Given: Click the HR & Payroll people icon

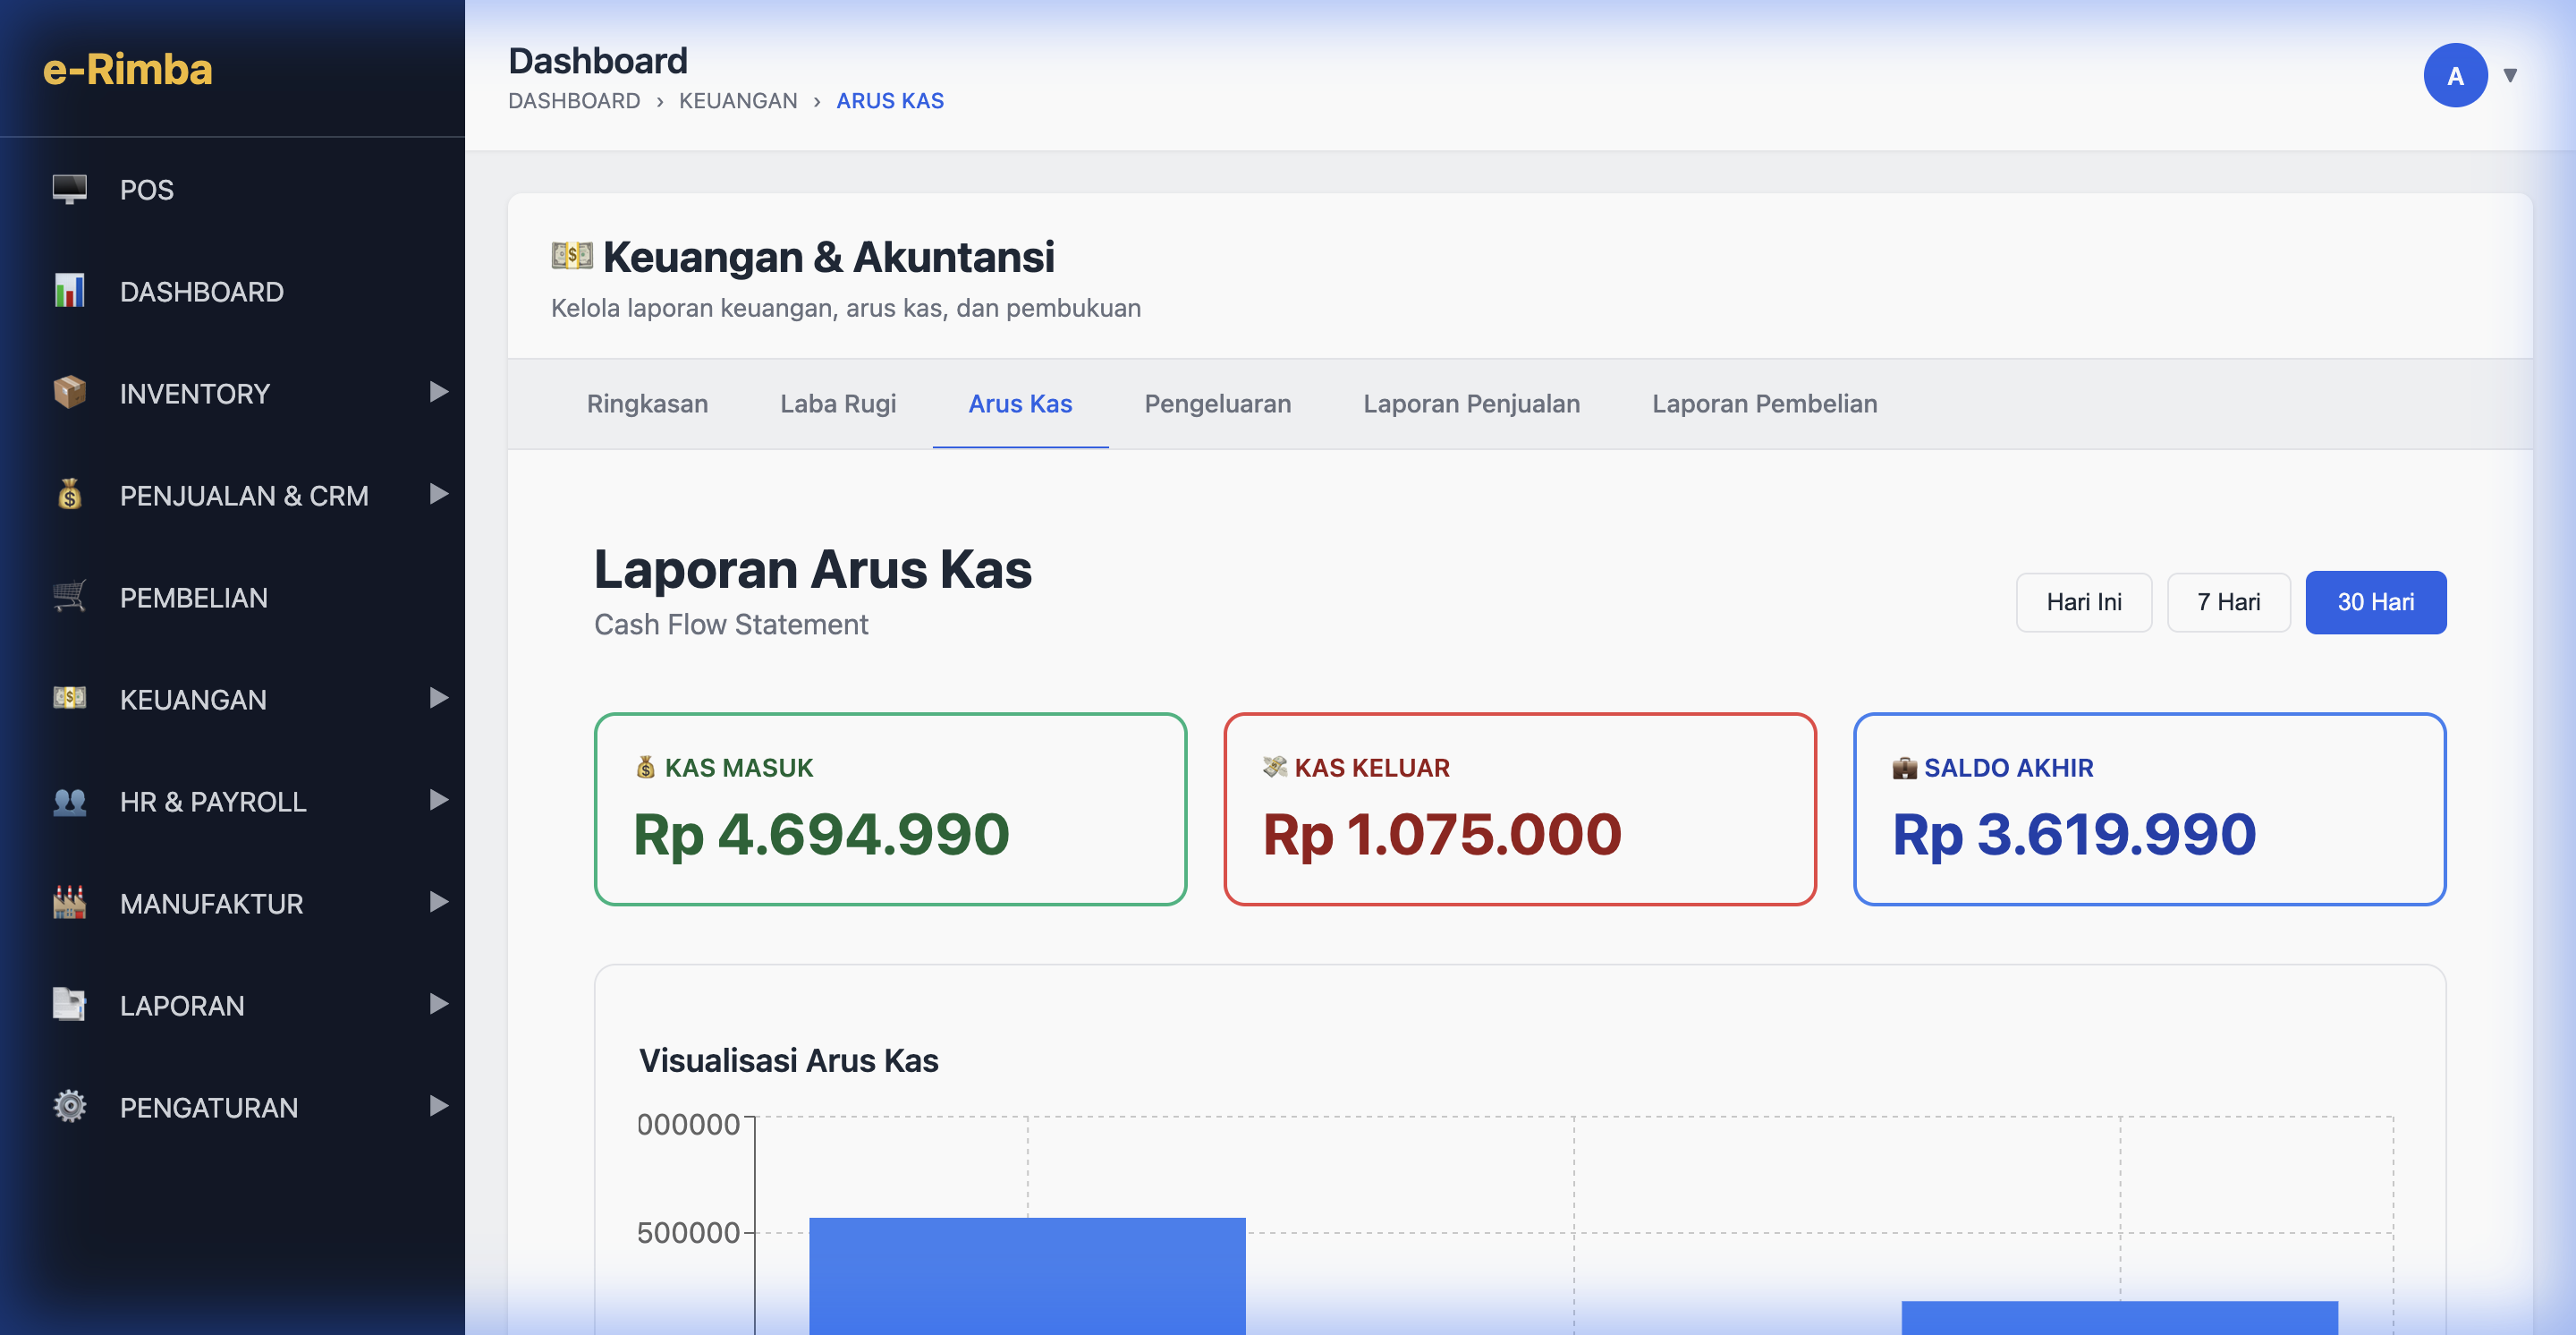Looking at the screenshot, I should click(69, 801).
